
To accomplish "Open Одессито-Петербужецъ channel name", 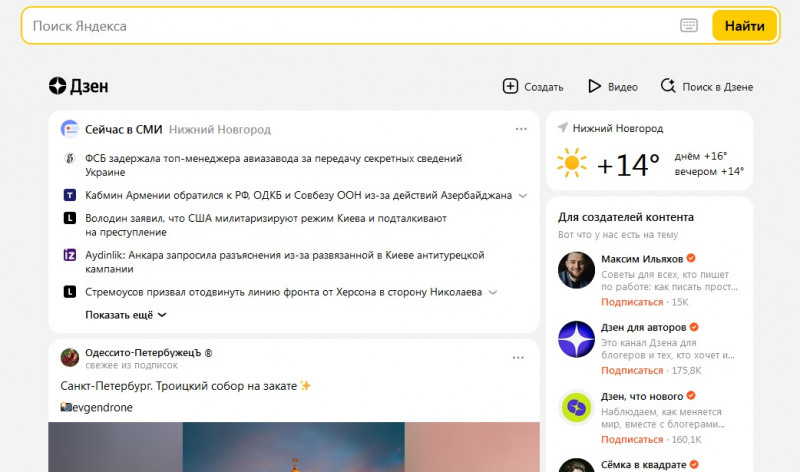I will coord(148,353).
